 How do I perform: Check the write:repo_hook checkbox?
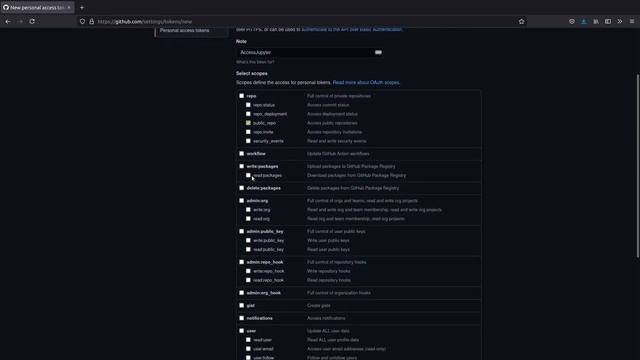(x=248, y=271)
